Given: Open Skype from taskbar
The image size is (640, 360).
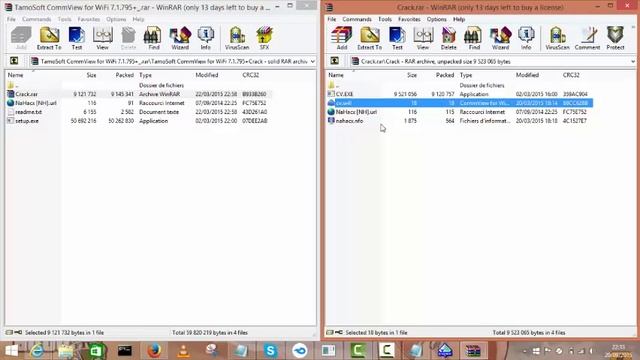Looking at the screenshot, I should (x=270, y=351).
